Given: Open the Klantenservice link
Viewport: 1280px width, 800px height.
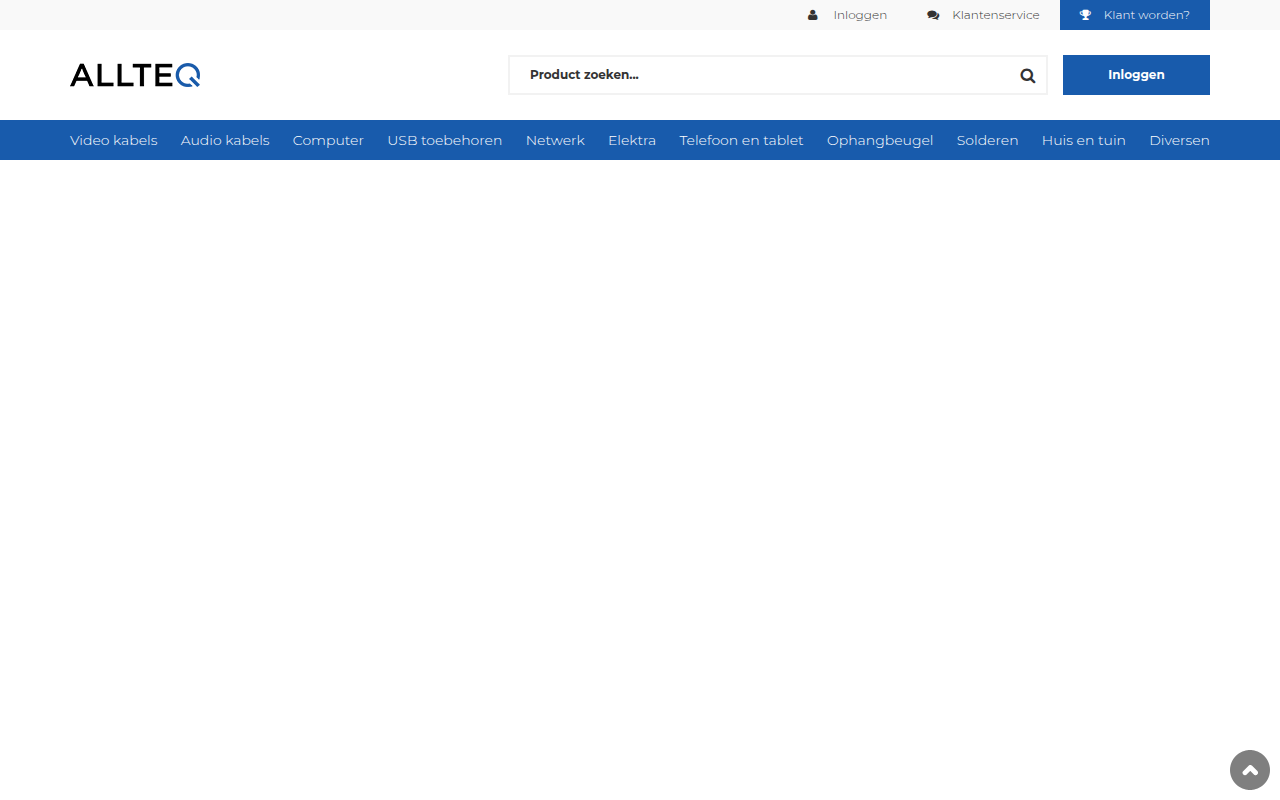Looking at the screenshot, I should click(996, 15).
